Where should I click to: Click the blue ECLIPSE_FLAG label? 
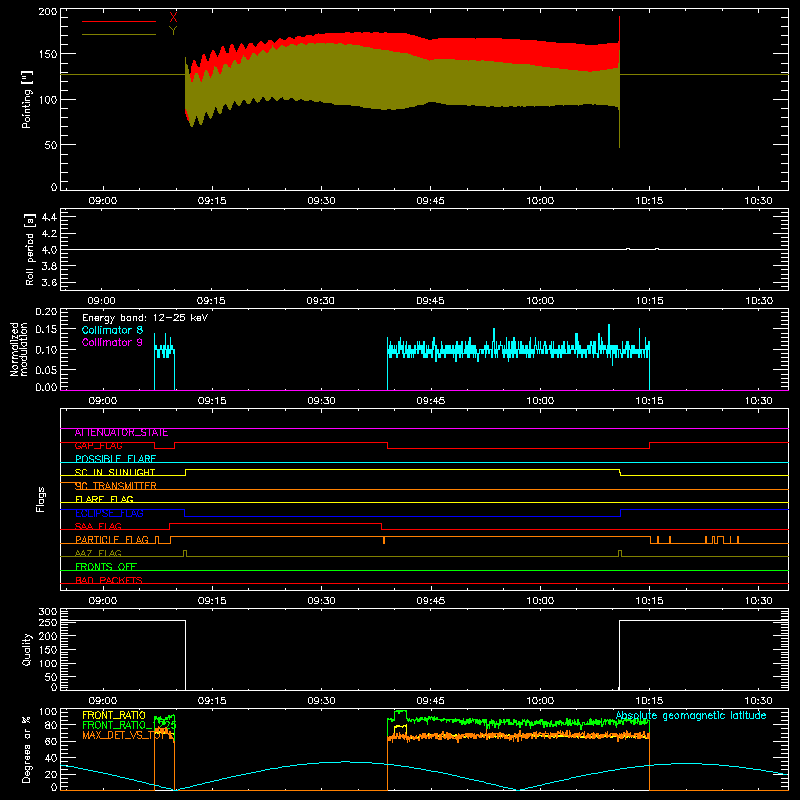click(x=109, y=513)
